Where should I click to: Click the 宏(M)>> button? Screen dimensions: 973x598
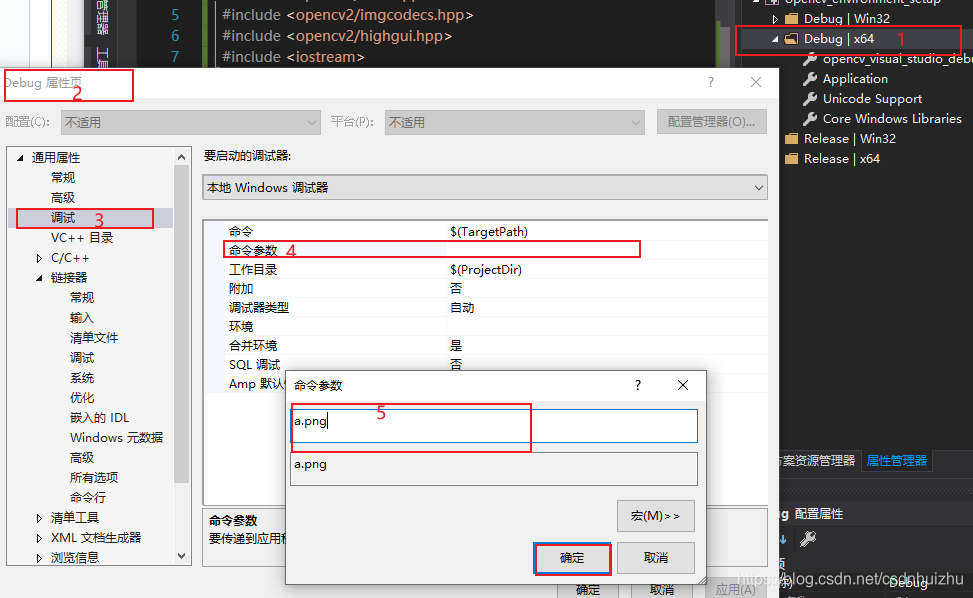pos(655,515)
